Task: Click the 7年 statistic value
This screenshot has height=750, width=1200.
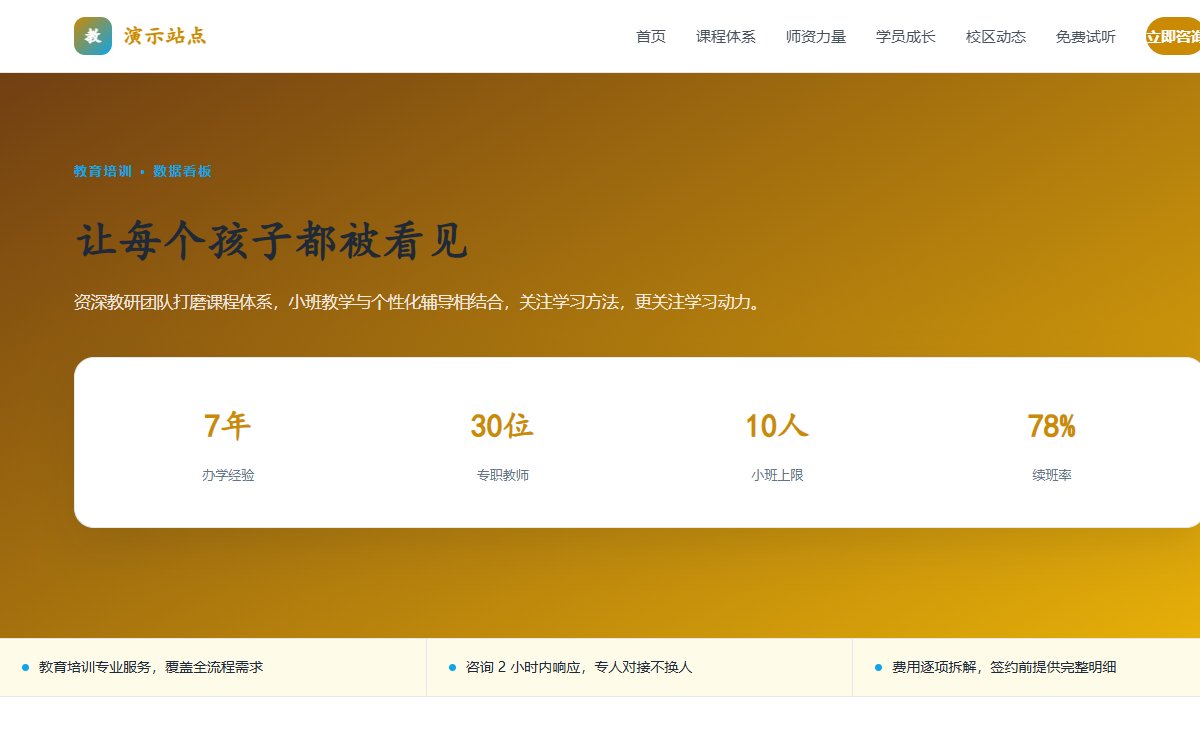Action: [x=227, y=426]
